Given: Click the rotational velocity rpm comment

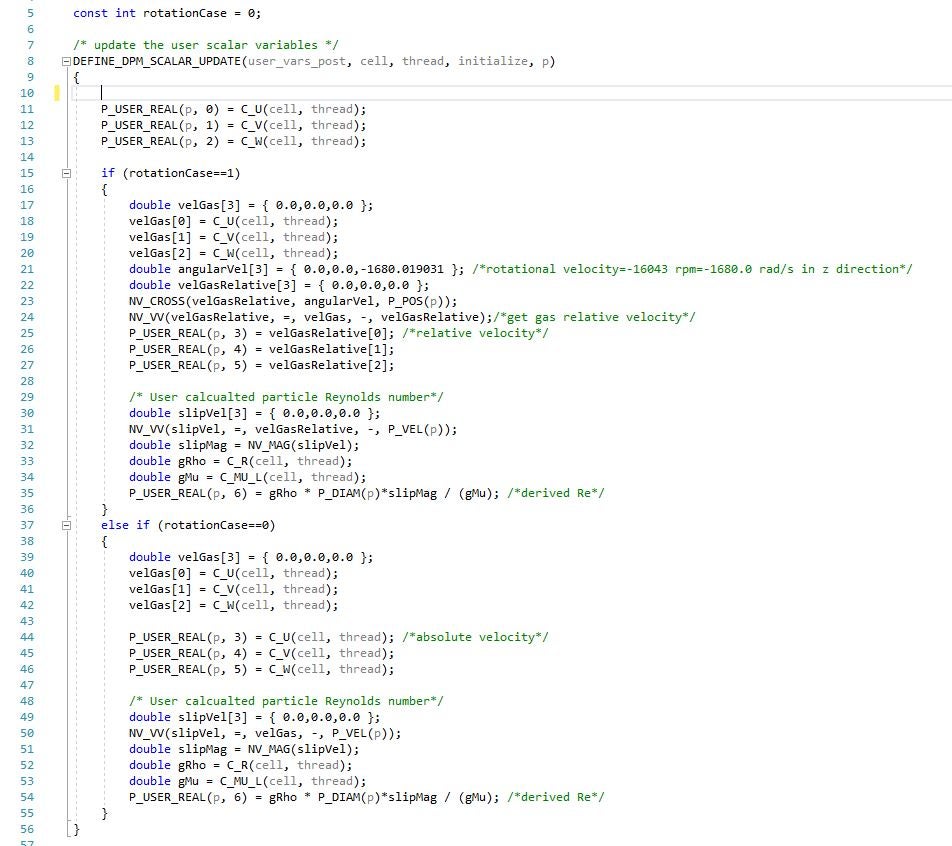Looking at the screenshot, I should click(692, 269).
